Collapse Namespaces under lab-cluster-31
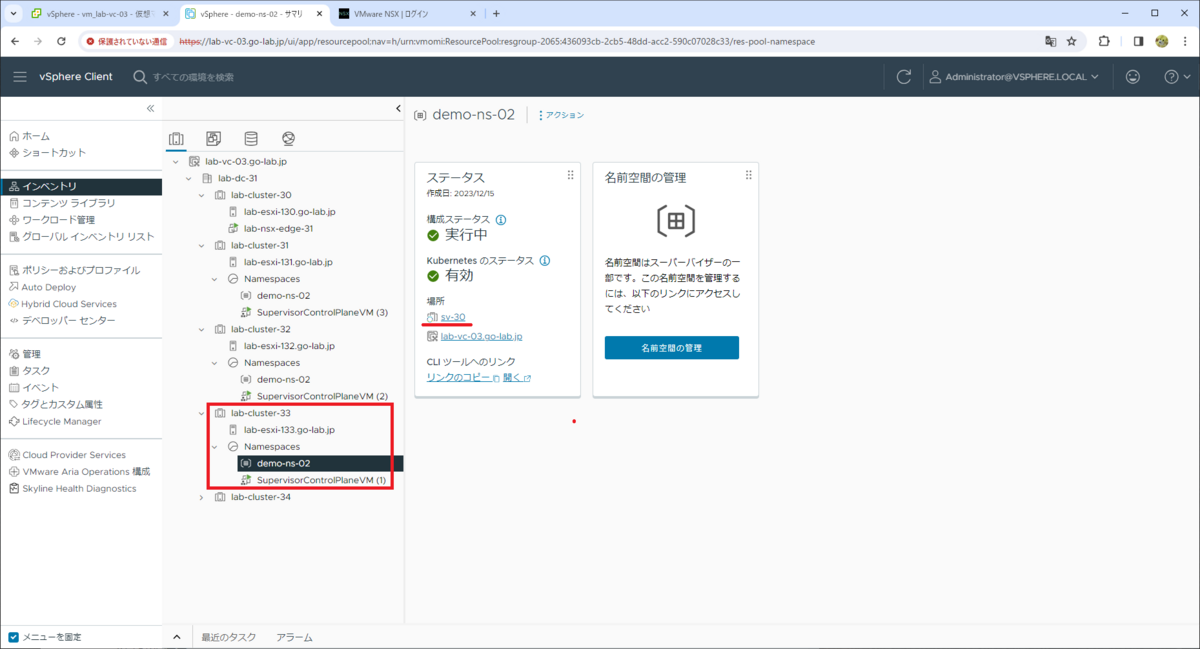1200x649 pixels. 214,279
